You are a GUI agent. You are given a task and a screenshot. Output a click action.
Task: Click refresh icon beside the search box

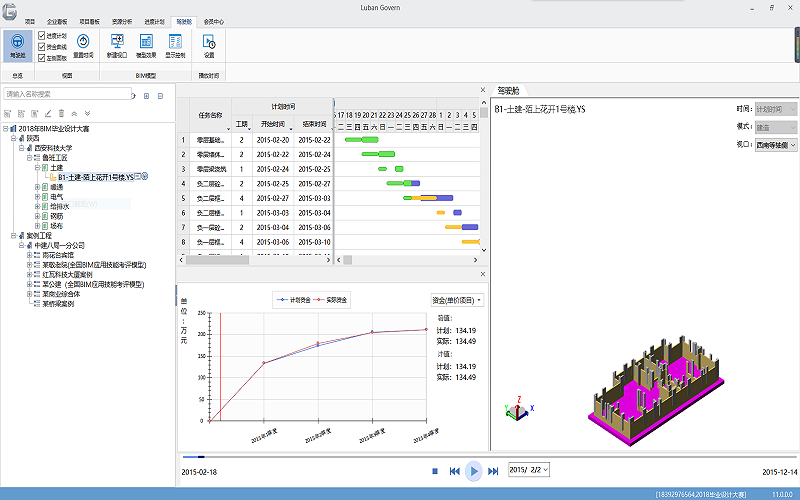[134, 96]
